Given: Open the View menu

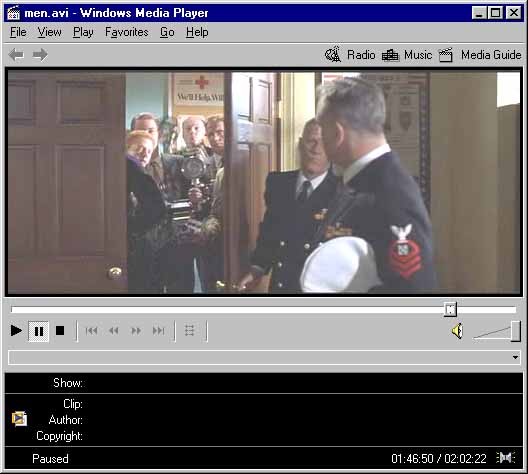Looking at the screenshot, I should click(50, 32).
